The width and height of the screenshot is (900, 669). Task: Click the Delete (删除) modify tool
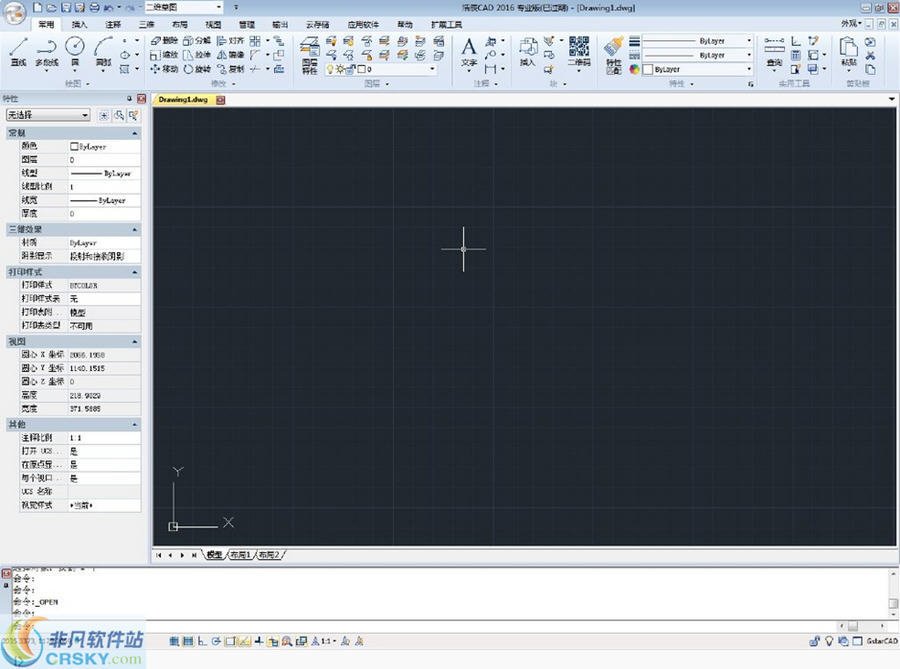[x=164, y=41]
